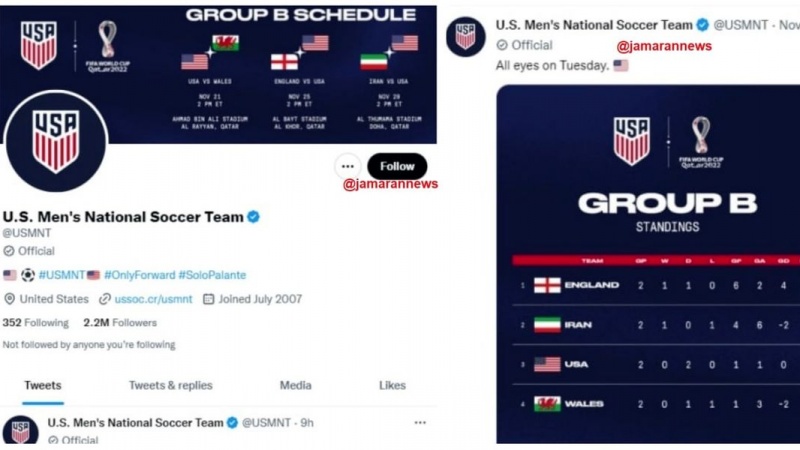
Task: View the 2.2M Followers list
Action: click(x=120, y=323)
